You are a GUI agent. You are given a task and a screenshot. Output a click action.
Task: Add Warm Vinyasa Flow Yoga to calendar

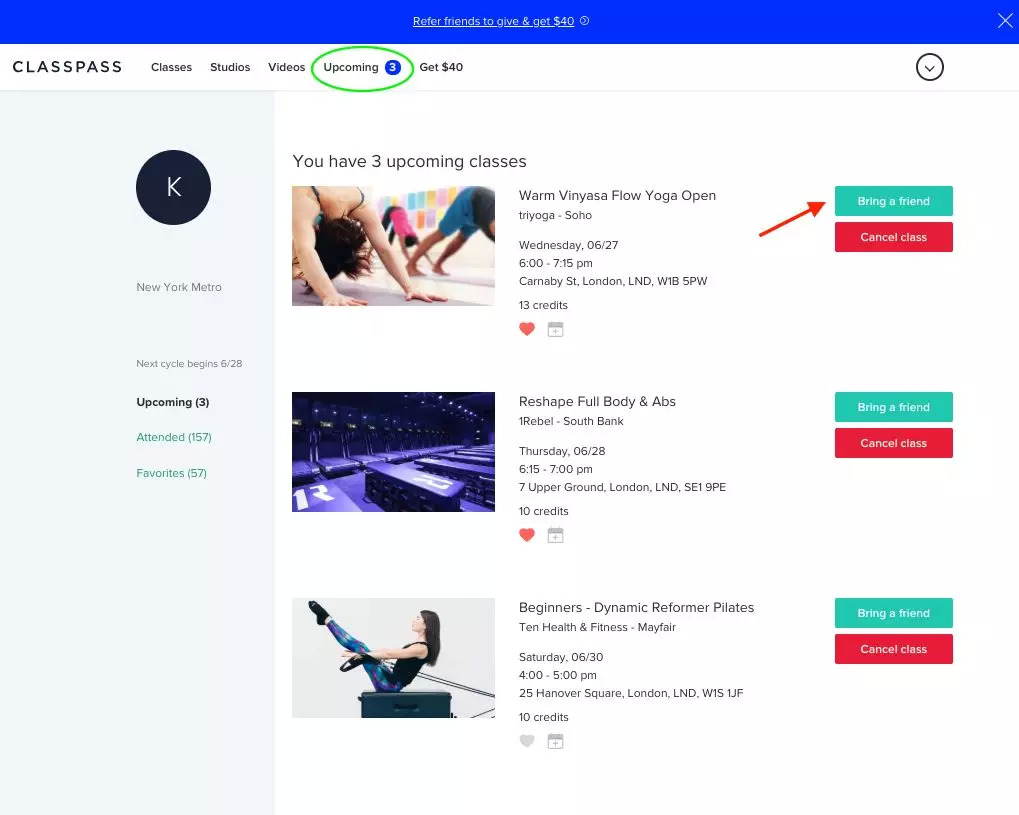(556, 330)
